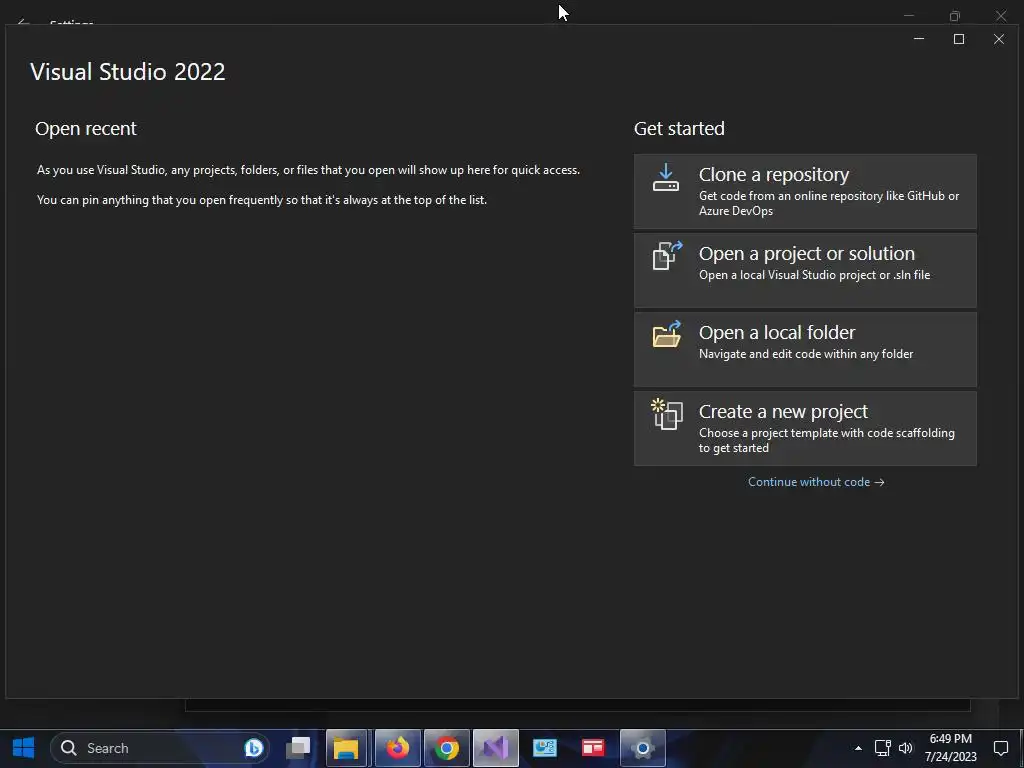Click the Clone a repository download icon
Image resolution: width=1024 pixels, height=768 pixels.
coord(665,178)
